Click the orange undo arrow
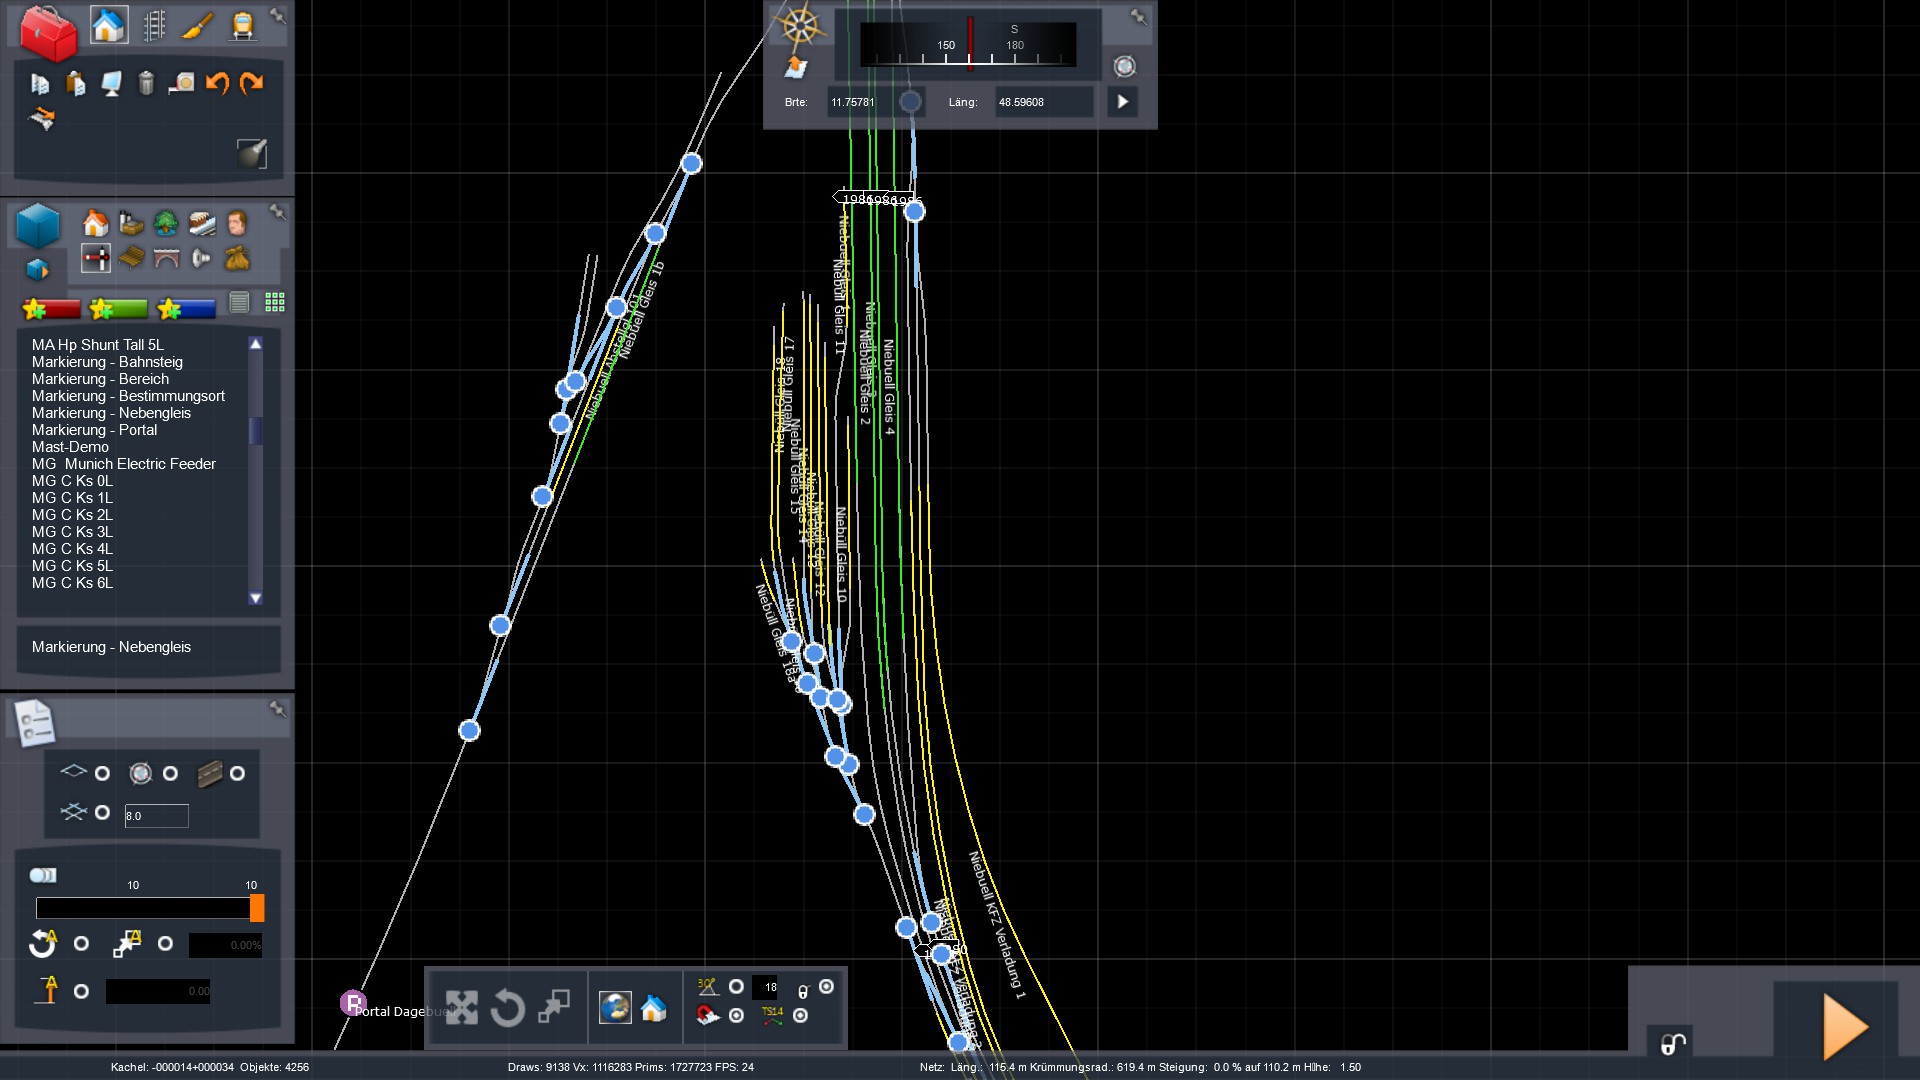Image resolution: width=1920 pixels, height=1080 pixels. tap(217, 83)
